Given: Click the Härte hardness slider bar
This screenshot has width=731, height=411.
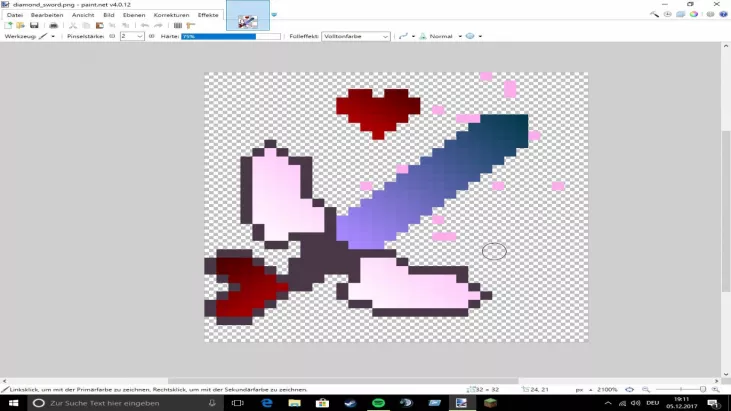Looking at the screenshot, I should tap(218, 36).
